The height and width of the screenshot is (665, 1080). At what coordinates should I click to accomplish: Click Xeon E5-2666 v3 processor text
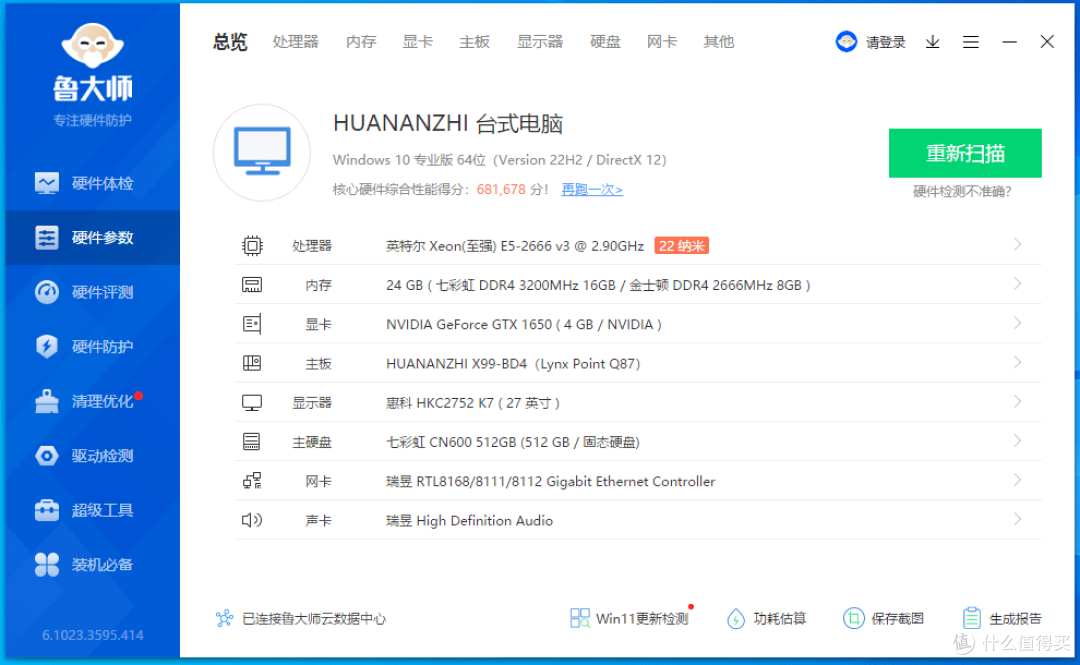(515, 246)
